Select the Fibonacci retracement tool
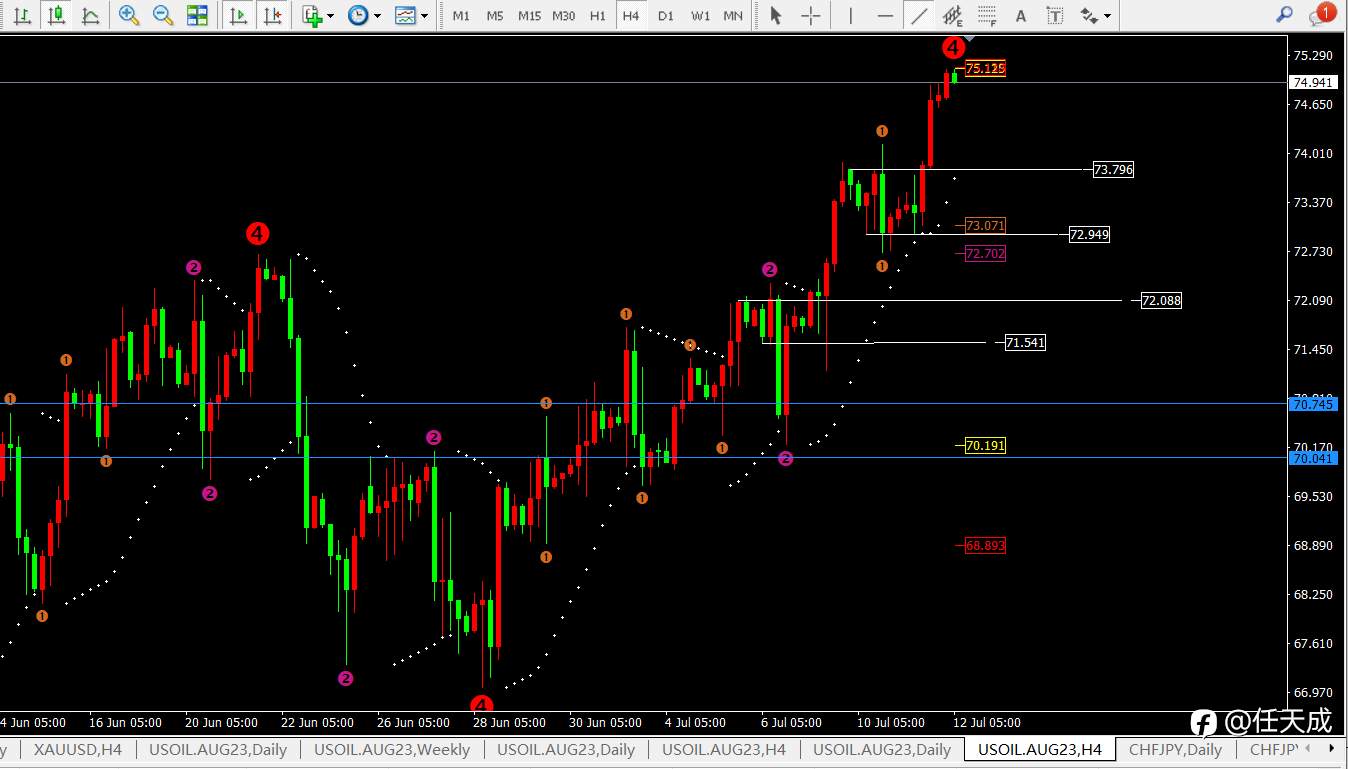Image resolution: width=1348 pixels, height=769 pixels. pos(988,15)
